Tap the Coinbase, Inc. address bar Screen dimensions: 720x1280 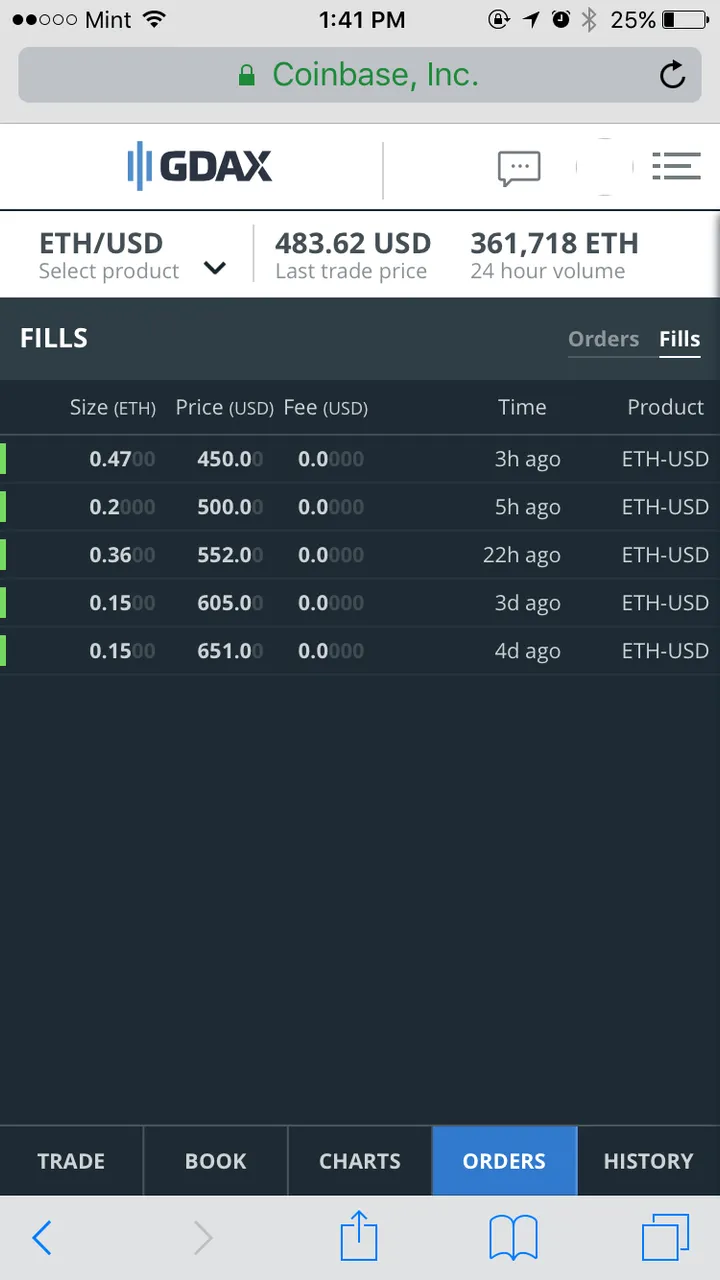pos(360,75)
